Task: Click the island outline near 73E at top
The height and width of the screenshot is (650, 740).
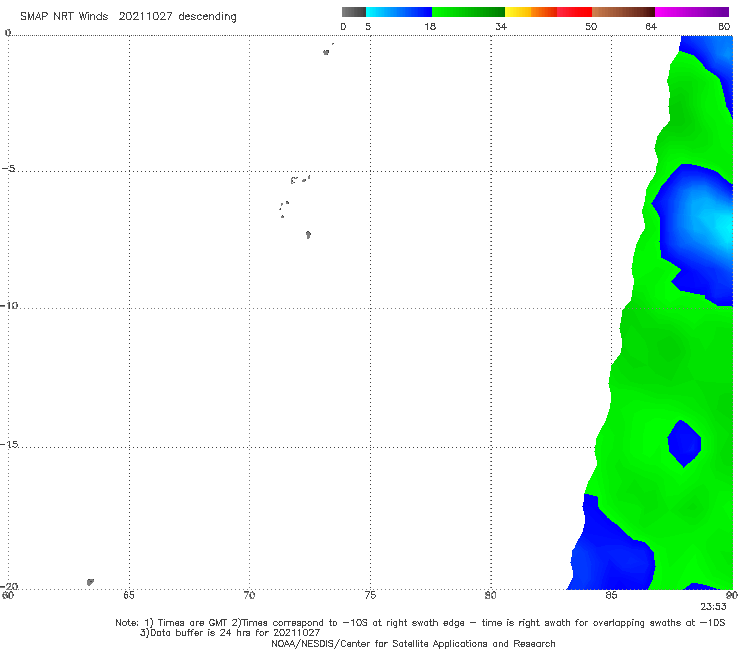Action: tap(326, 52)
